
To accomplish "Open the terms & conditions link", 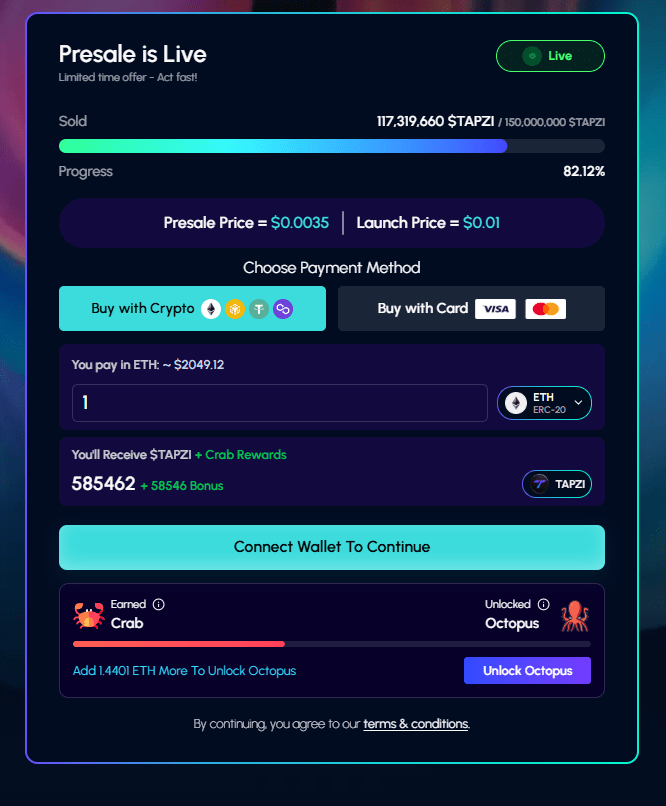I will pos(415,723).
